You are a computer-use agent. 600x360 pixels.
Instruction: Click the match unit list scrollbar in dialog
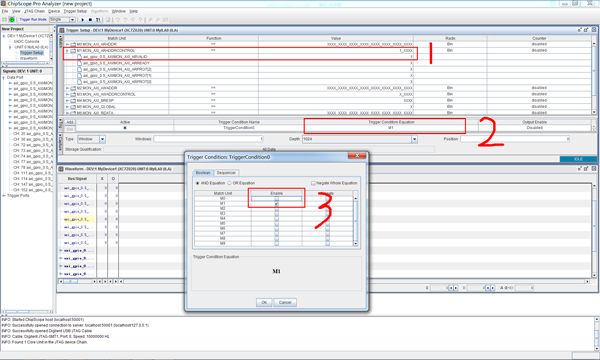click(x=355, y=221)
